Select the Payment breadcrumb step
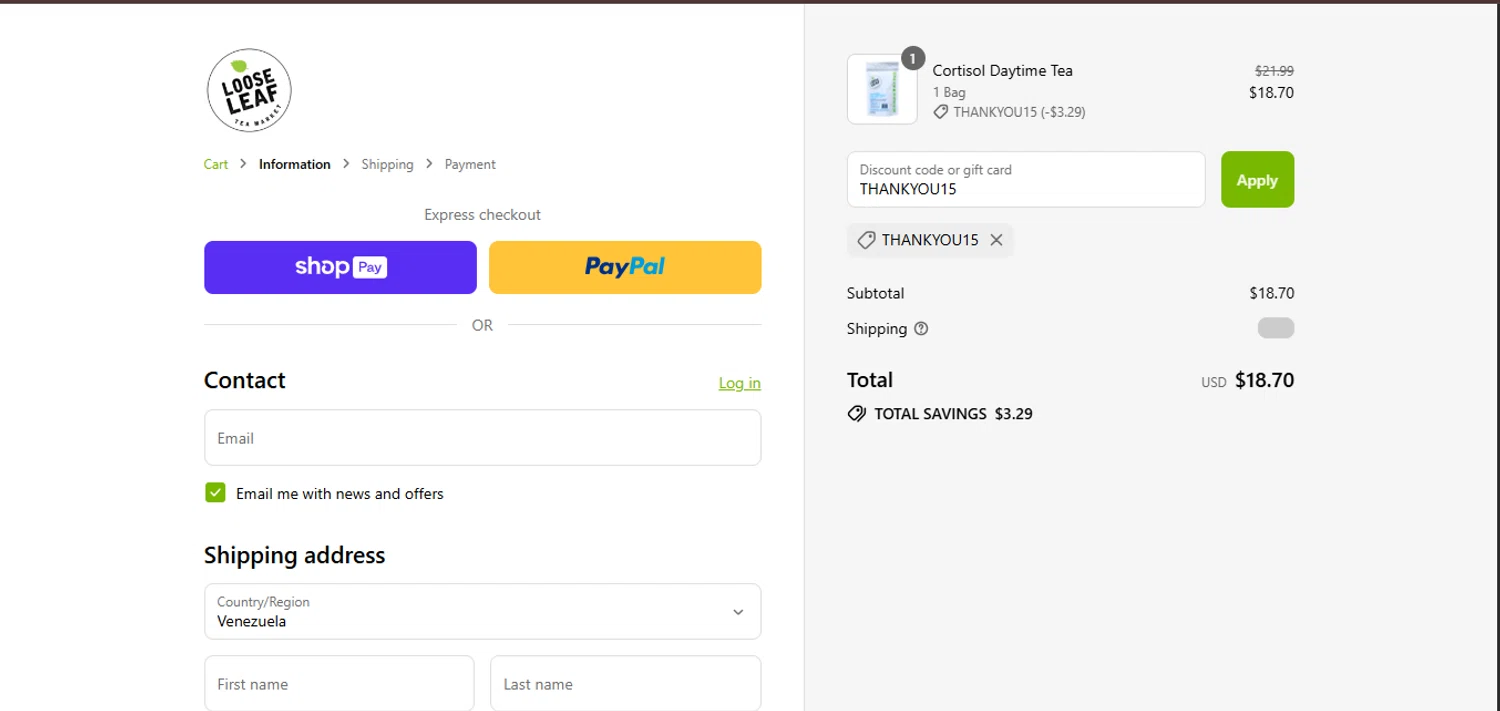Viewport: 1500px width, 711px height. click(470, 164)
